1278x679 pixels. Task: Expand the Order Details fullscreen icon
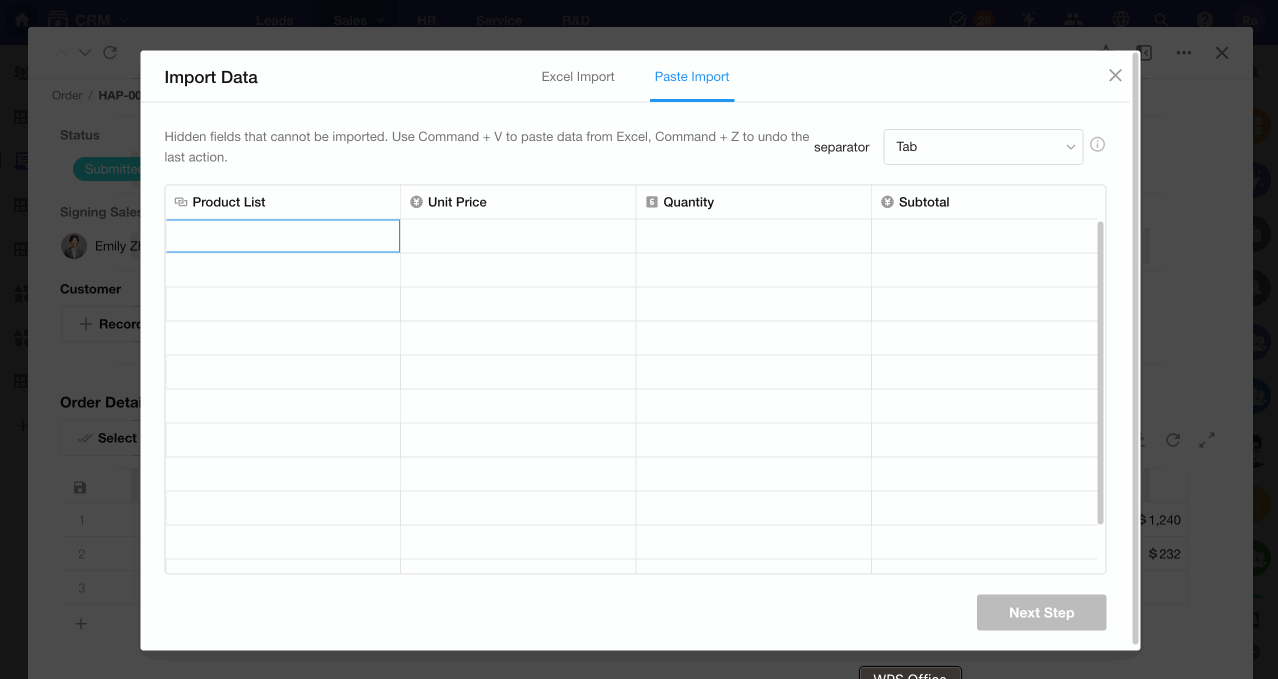click(1207, 440)
